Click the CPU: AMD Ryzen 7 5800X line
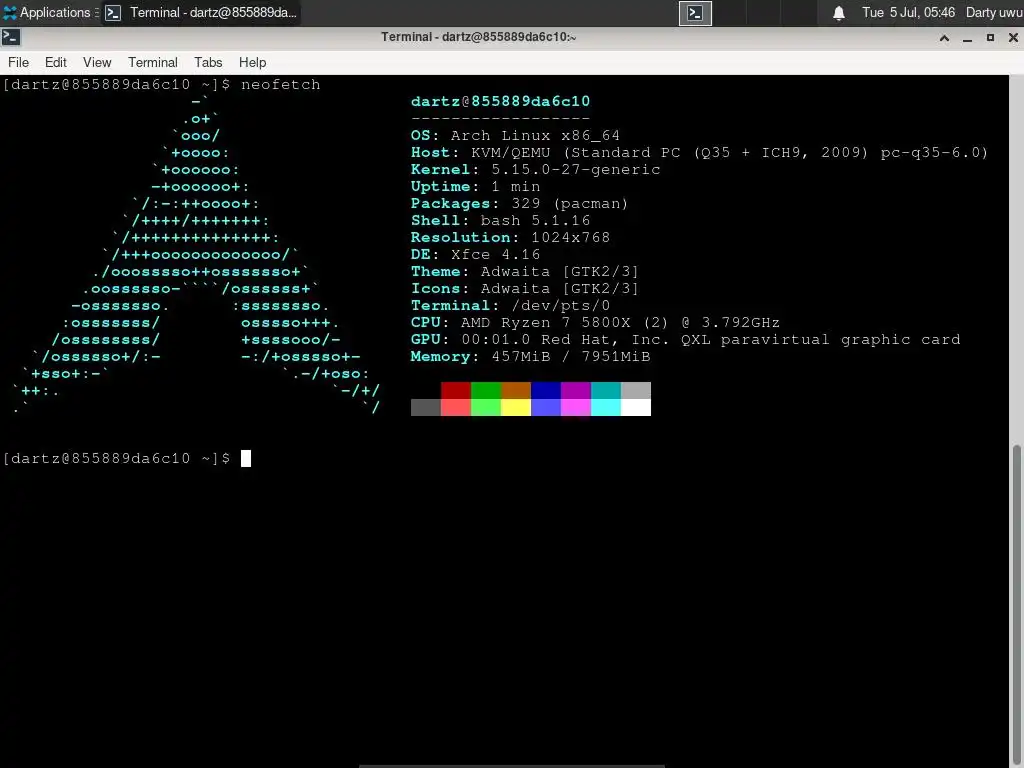The height and width of the screenshot is (768, 1024). point(596,322)
